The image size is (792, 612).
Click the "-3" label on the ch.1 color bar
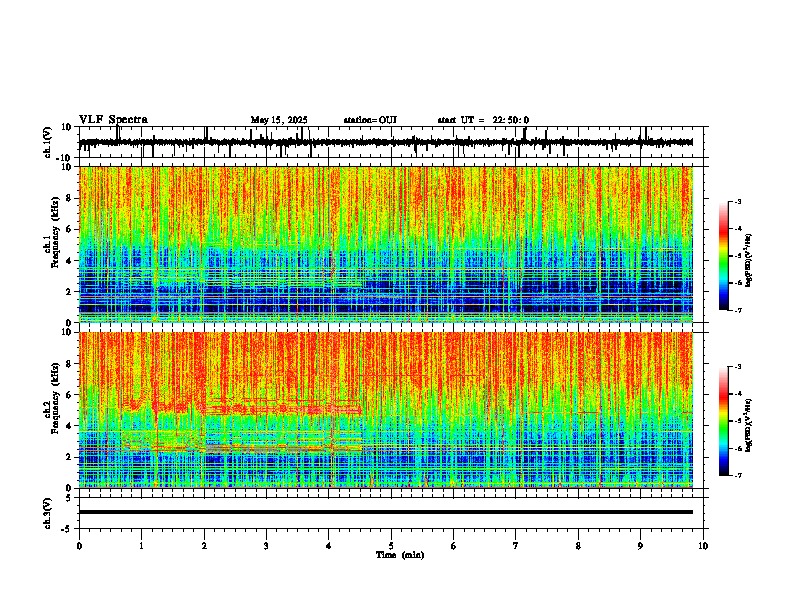click(737, 201)
